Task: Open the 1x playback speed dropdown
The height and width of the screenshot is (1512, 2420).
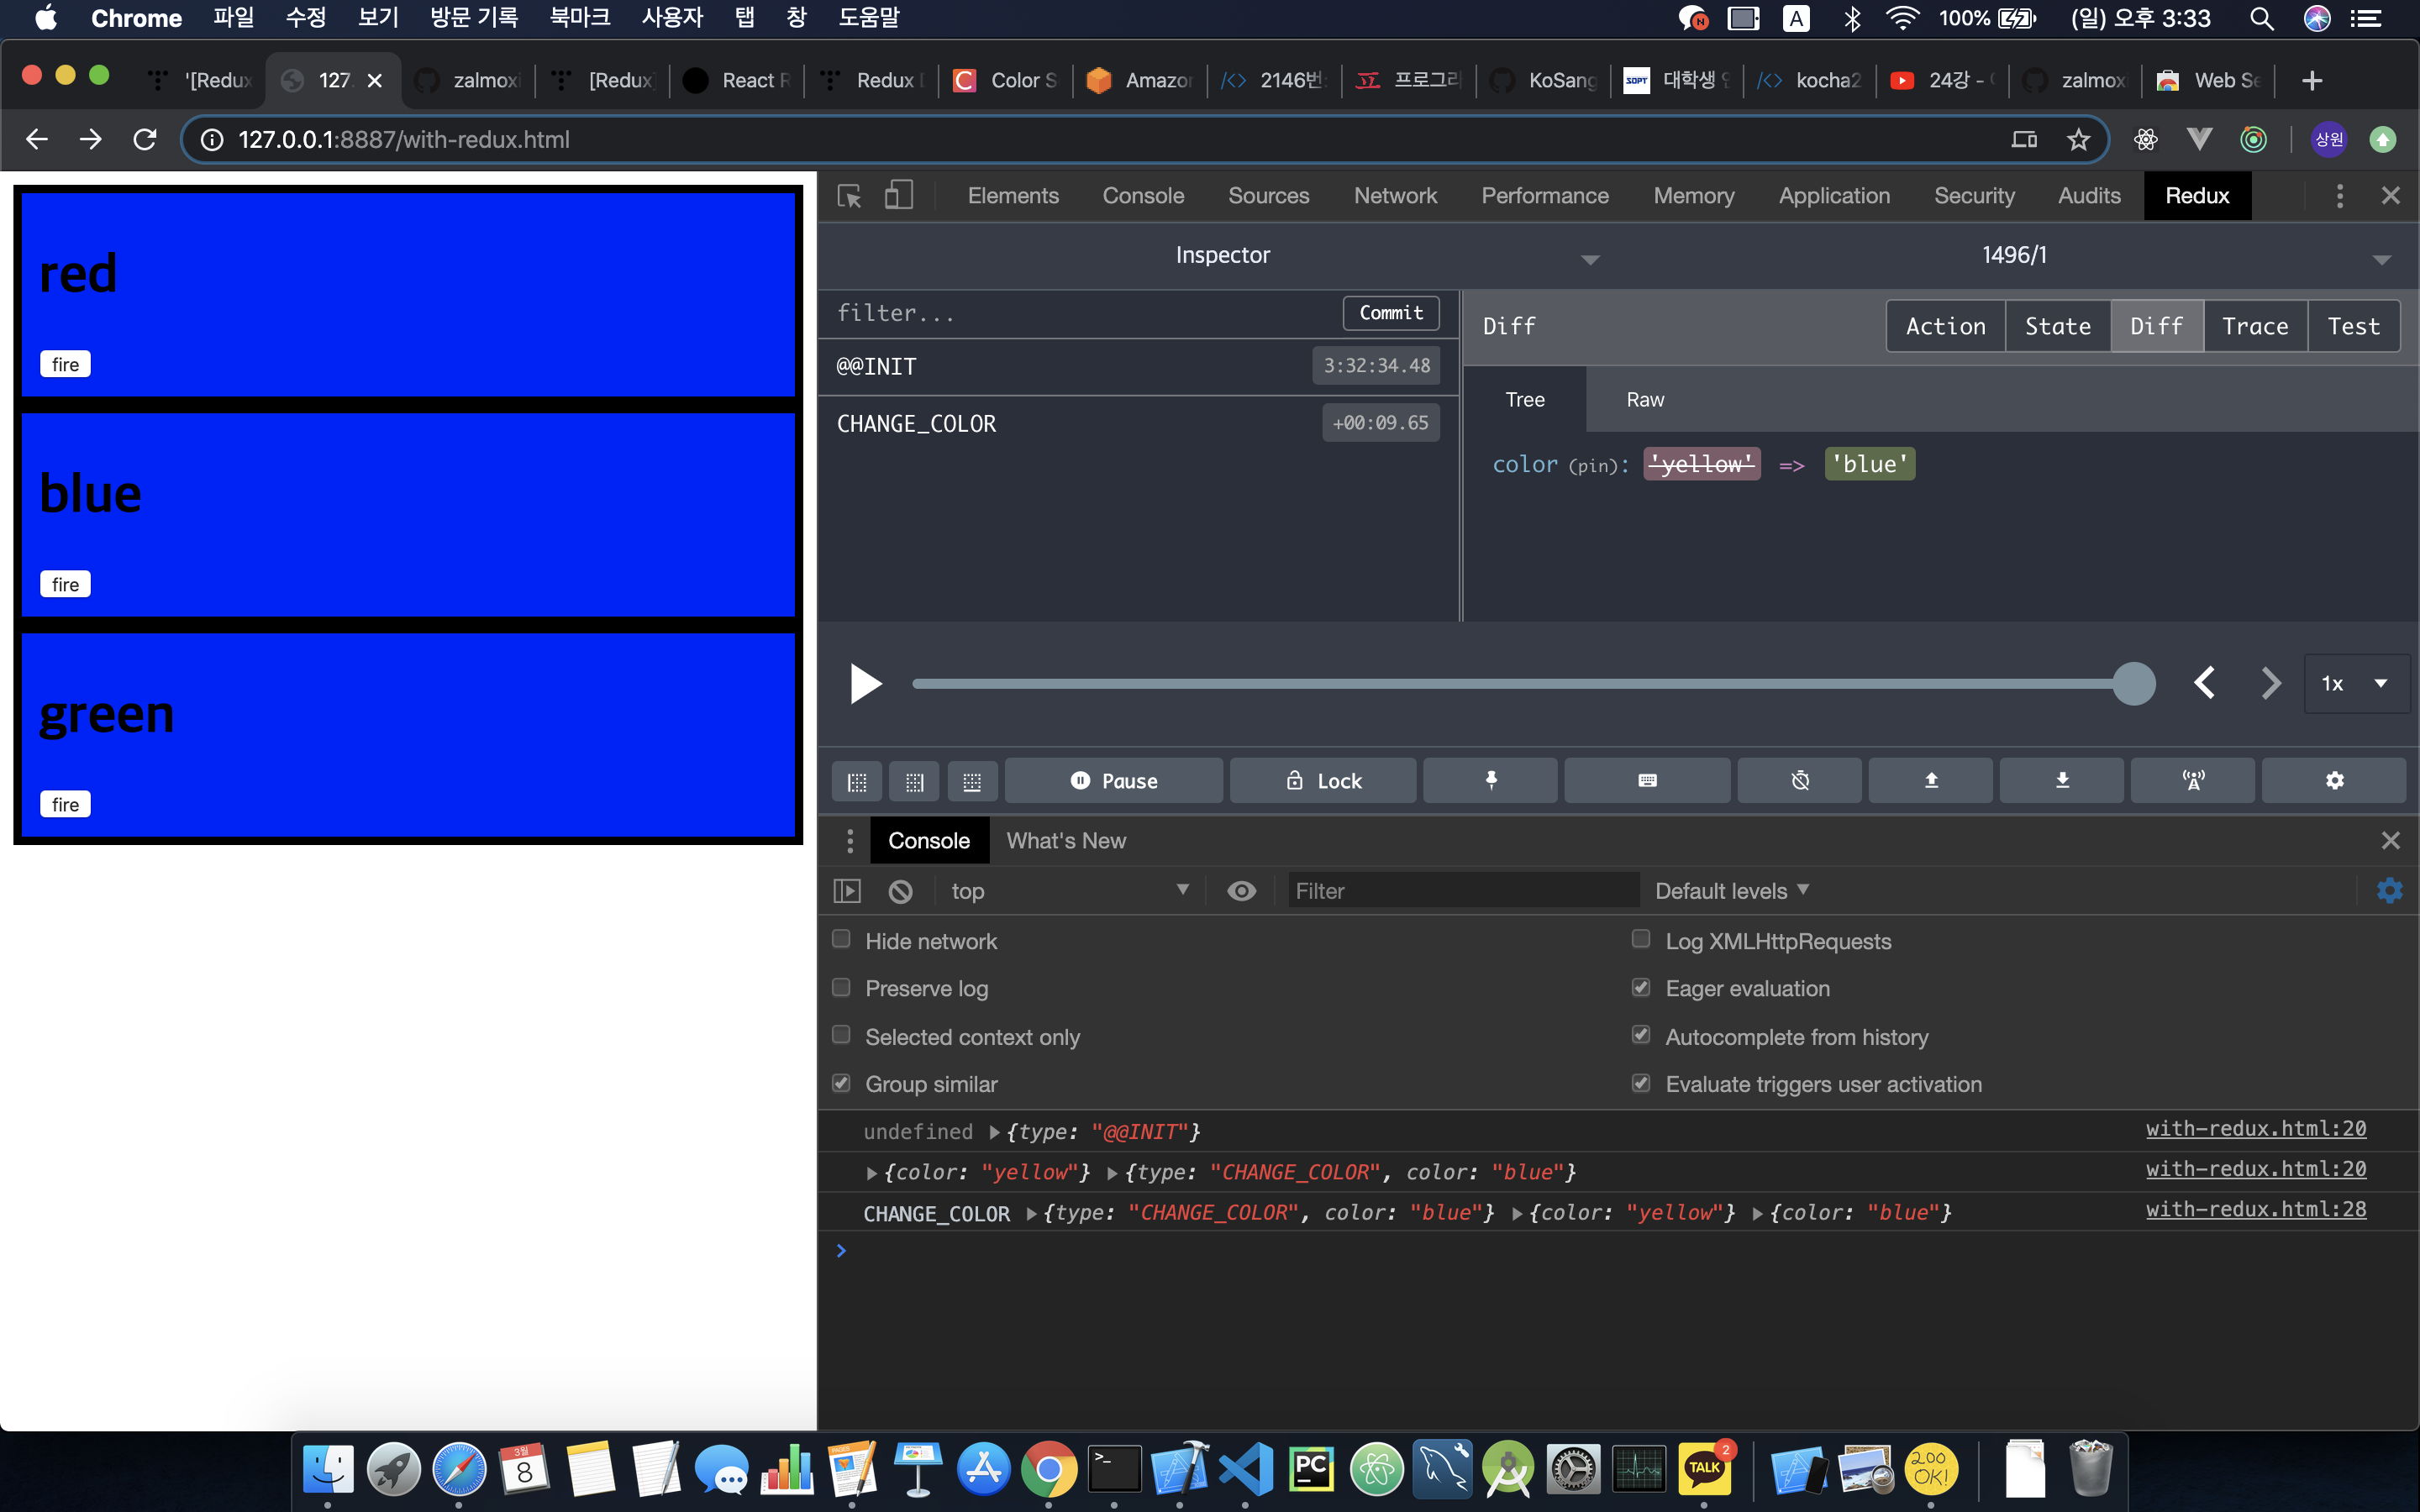Action: click(x=2355, y=684)
